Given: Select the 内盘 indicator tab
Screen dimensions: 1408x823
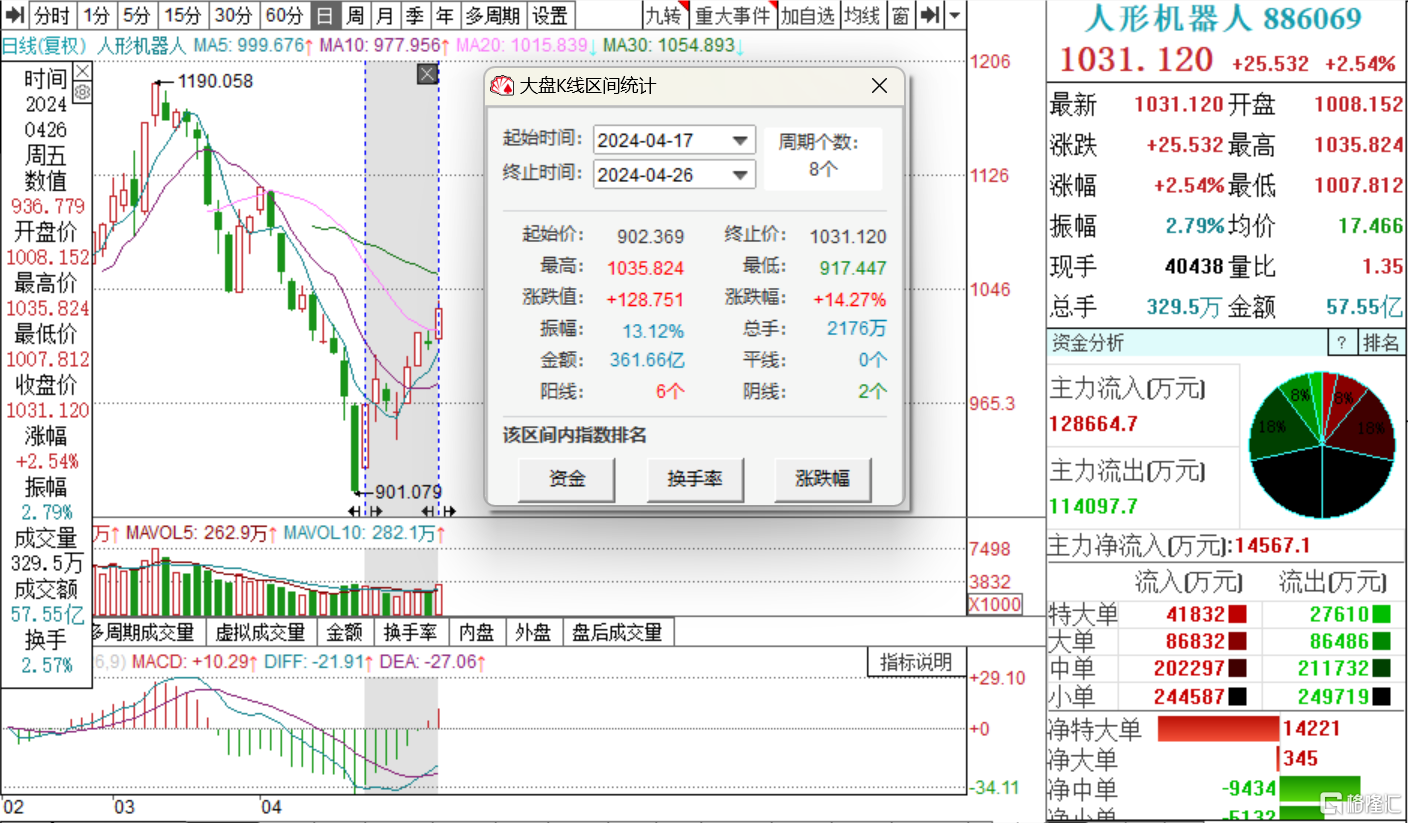Looking at the screenshot, I should pos(477,632).
